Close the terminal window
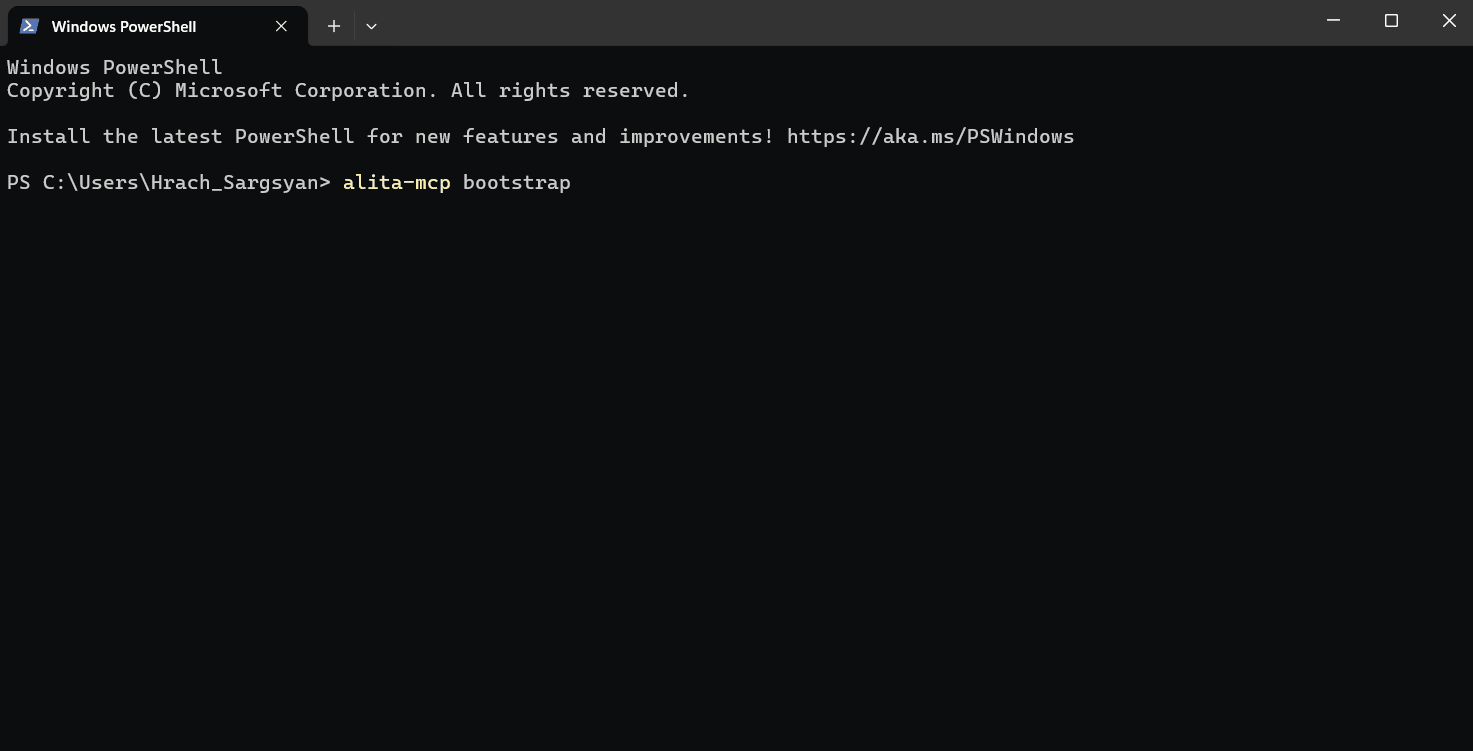The image size is (1473, 751). [1449, 21]
